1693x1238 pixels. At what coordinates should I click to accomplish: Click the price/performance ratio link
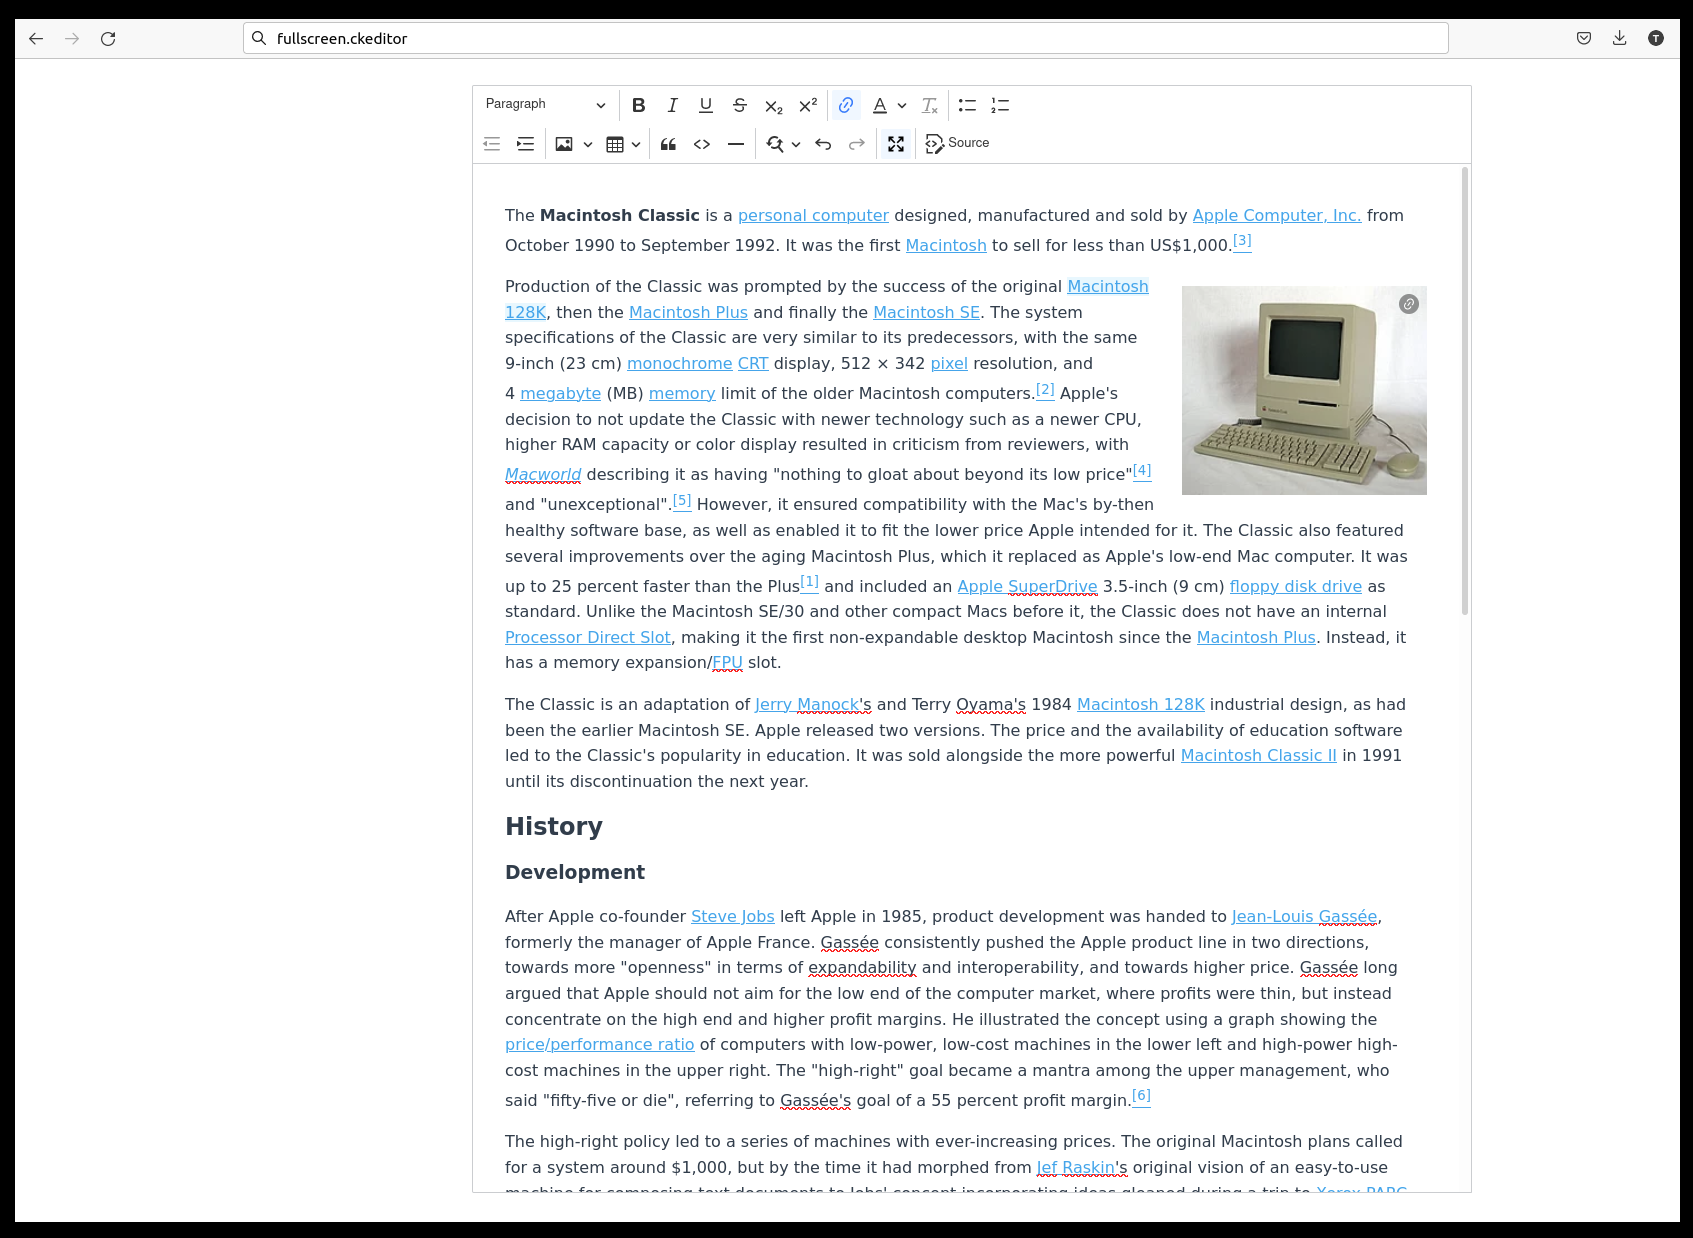[x=599, y=1045]
